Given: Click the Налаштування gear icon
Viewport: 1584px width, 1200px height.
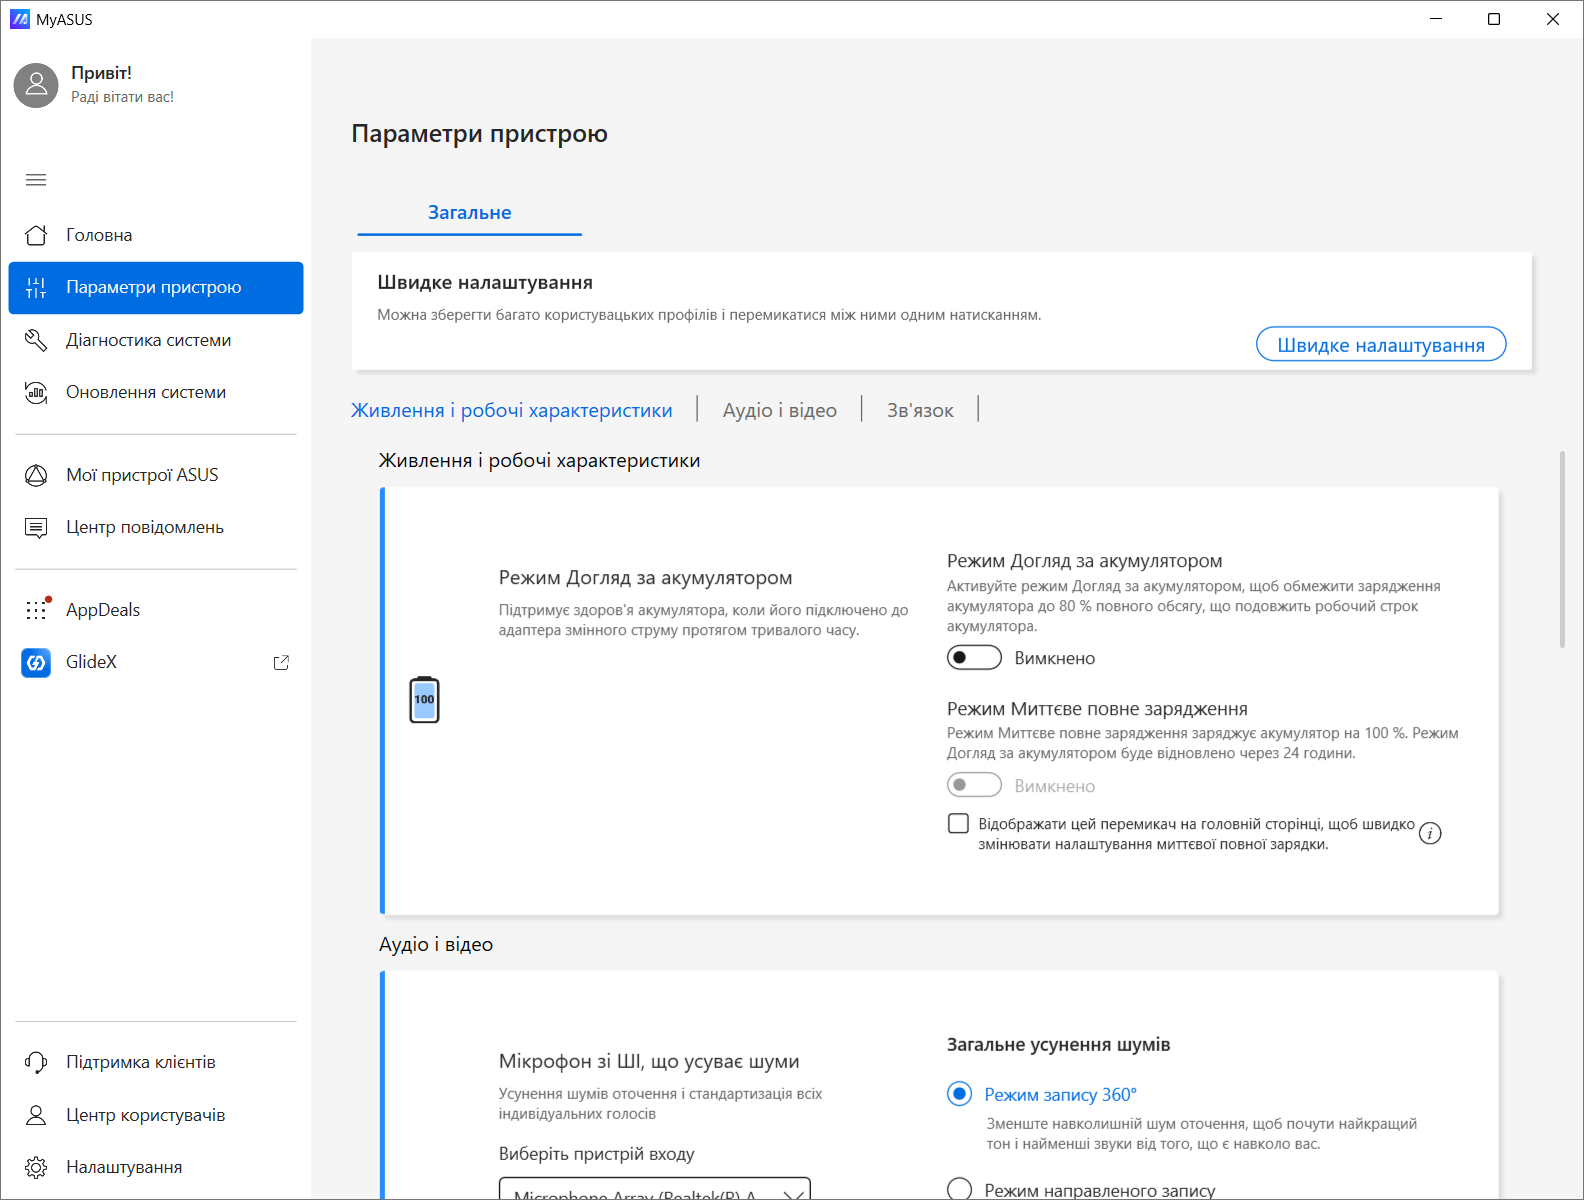Looking at the screenshot, I should point(36,1167).
